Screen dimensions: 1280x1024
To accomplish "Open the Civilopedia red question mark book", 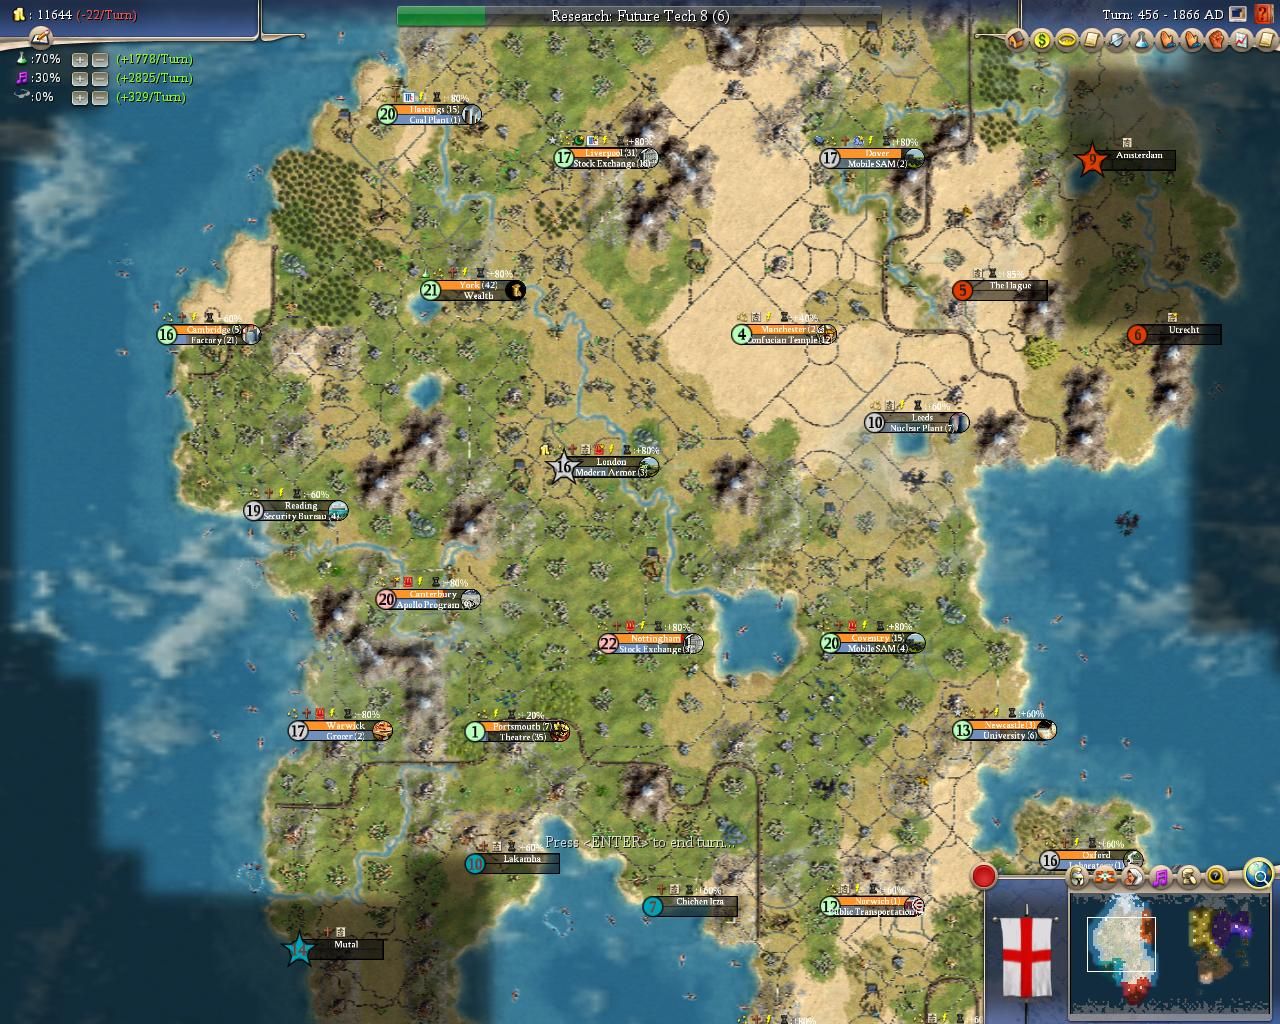I will pyautogui.click(x=1264, y=14).
